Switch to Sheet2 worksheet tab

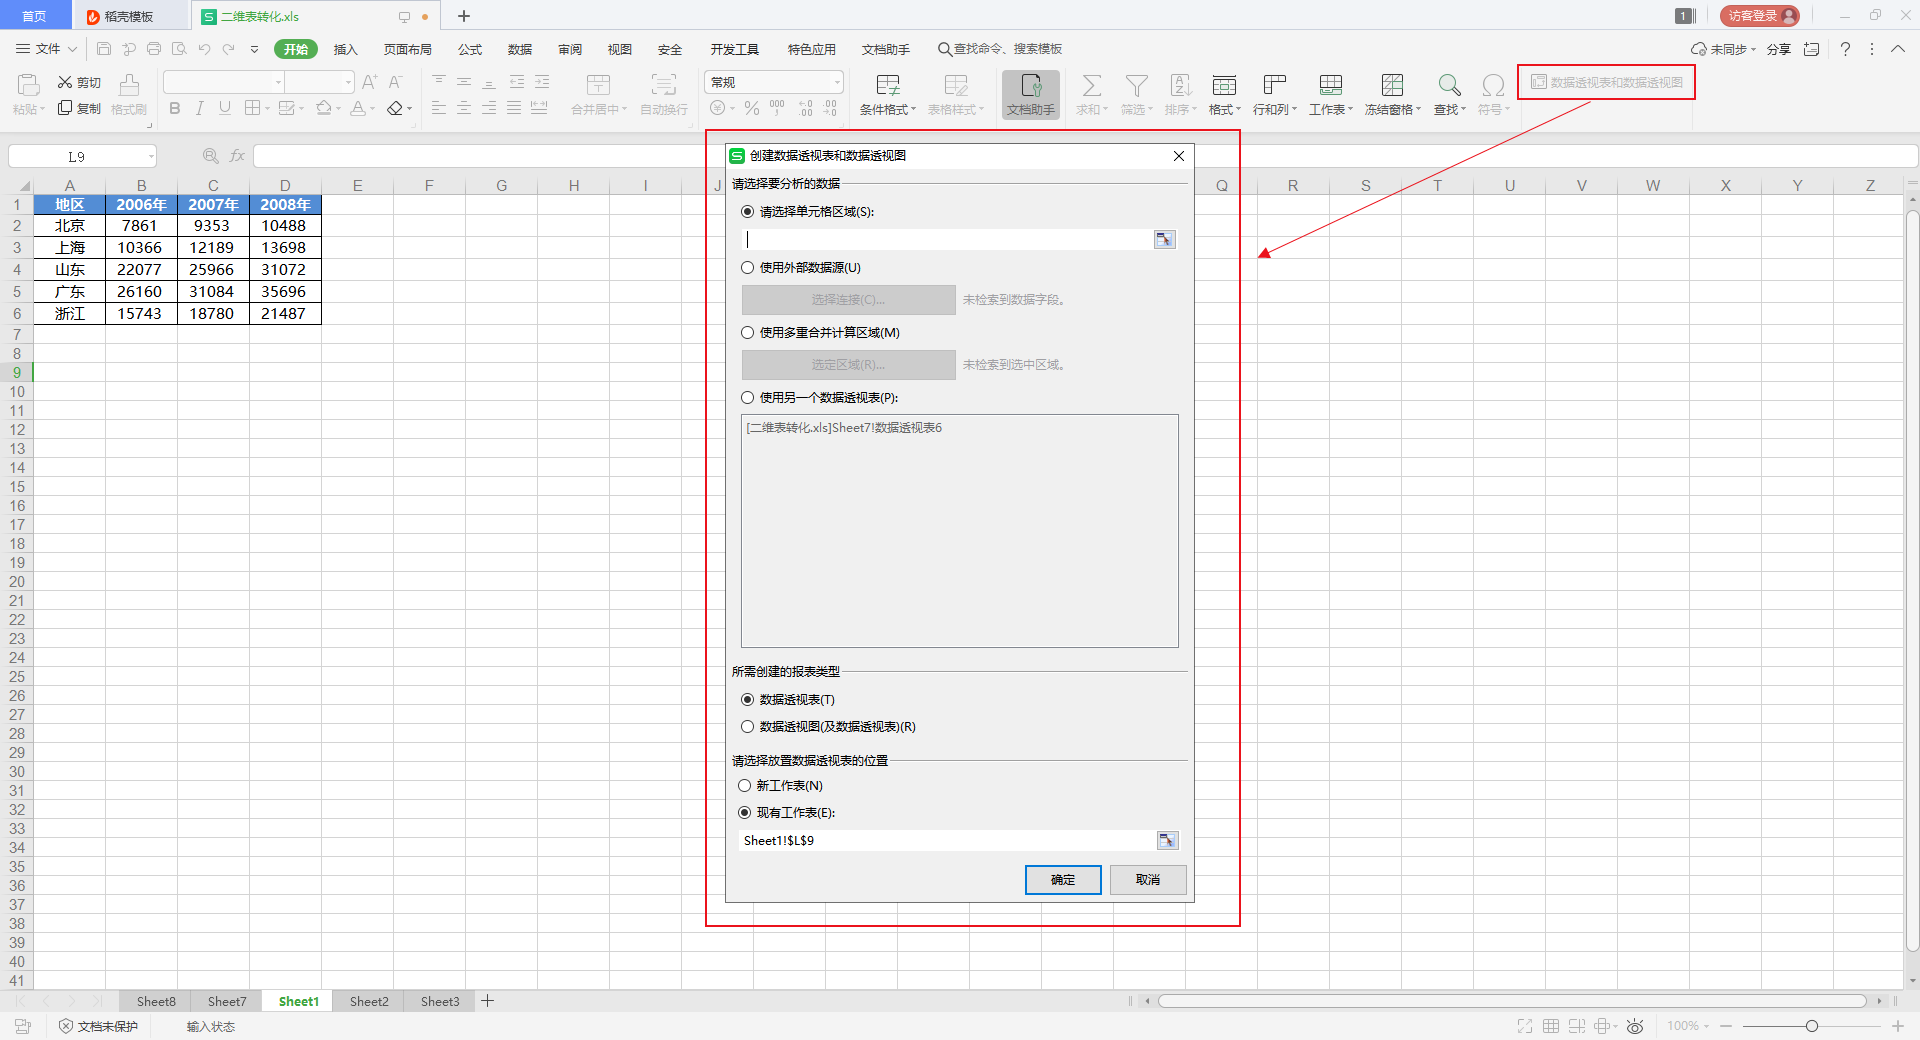[x=369, y=1001]
